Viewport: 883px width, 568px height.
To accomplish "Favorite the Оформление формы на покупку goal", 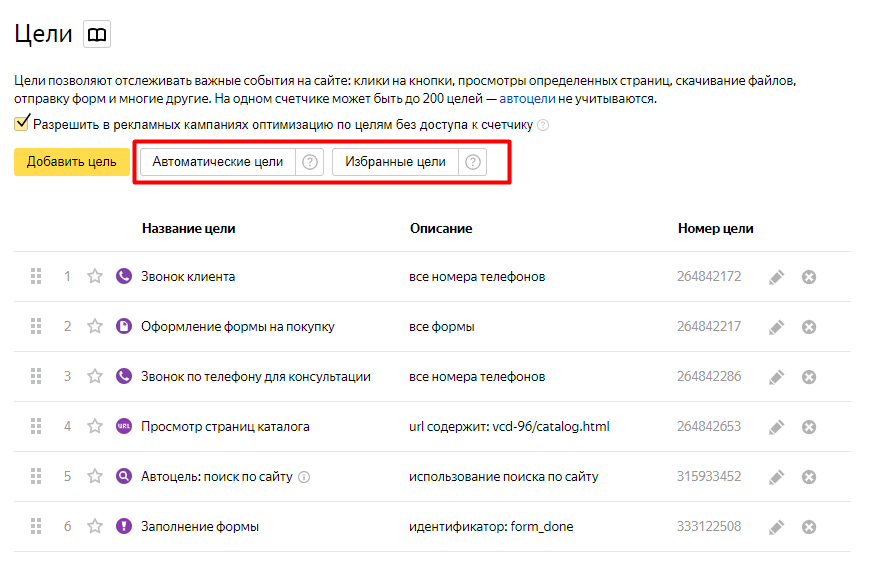I will [x=95, y=327].
